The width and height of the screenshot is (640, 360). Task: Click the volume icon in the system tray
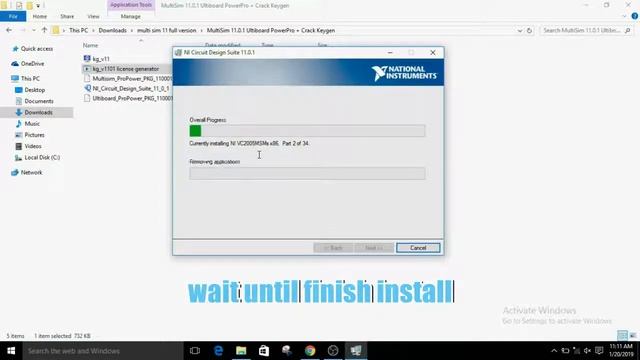click(587, 351)
